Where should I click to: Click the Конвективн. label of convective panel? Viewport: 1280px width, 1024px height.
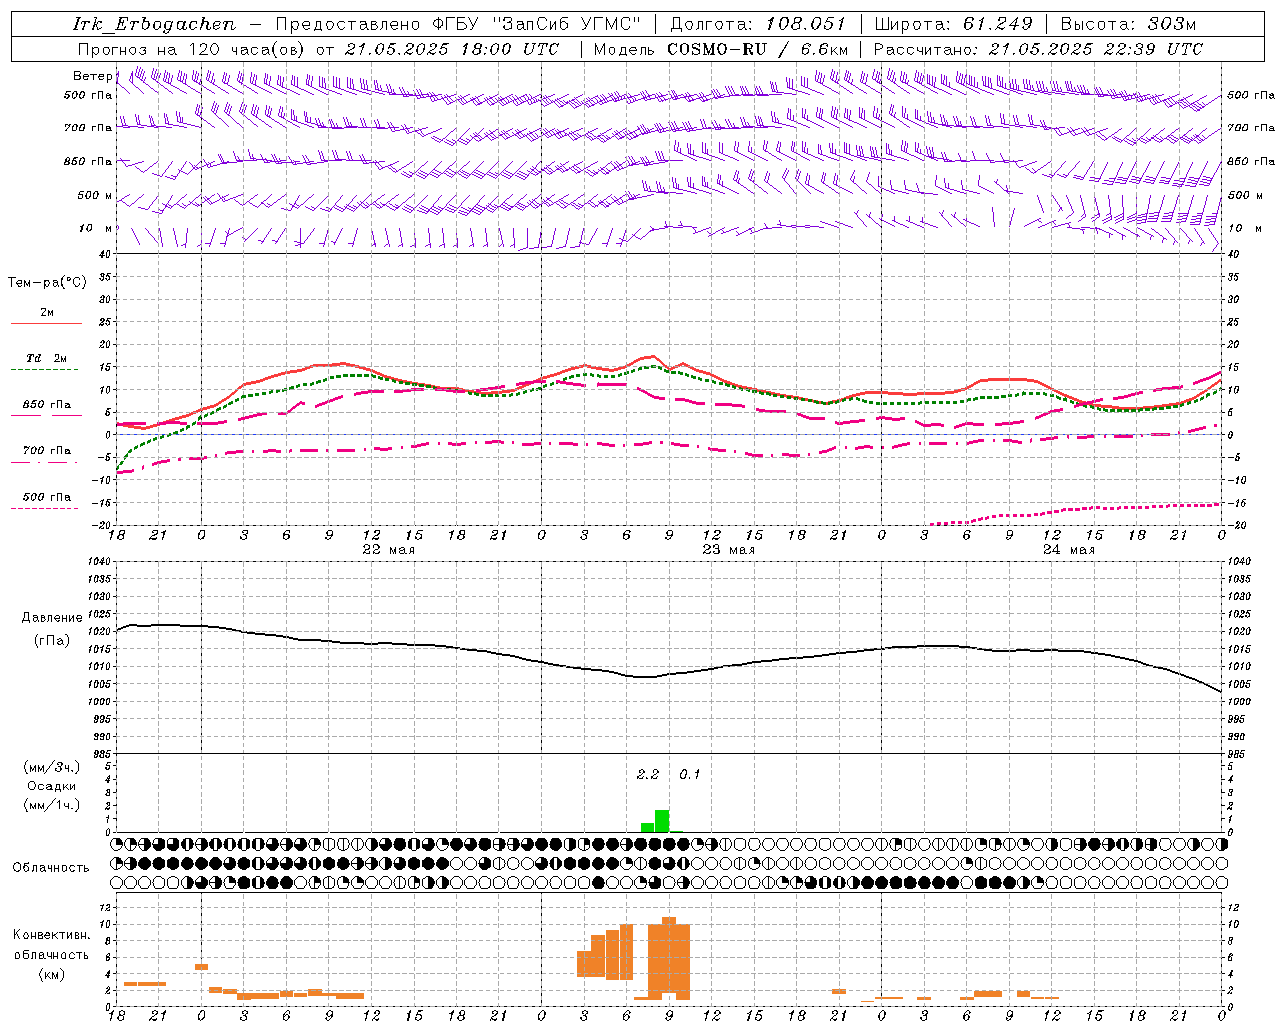click(x=51, y=935)
